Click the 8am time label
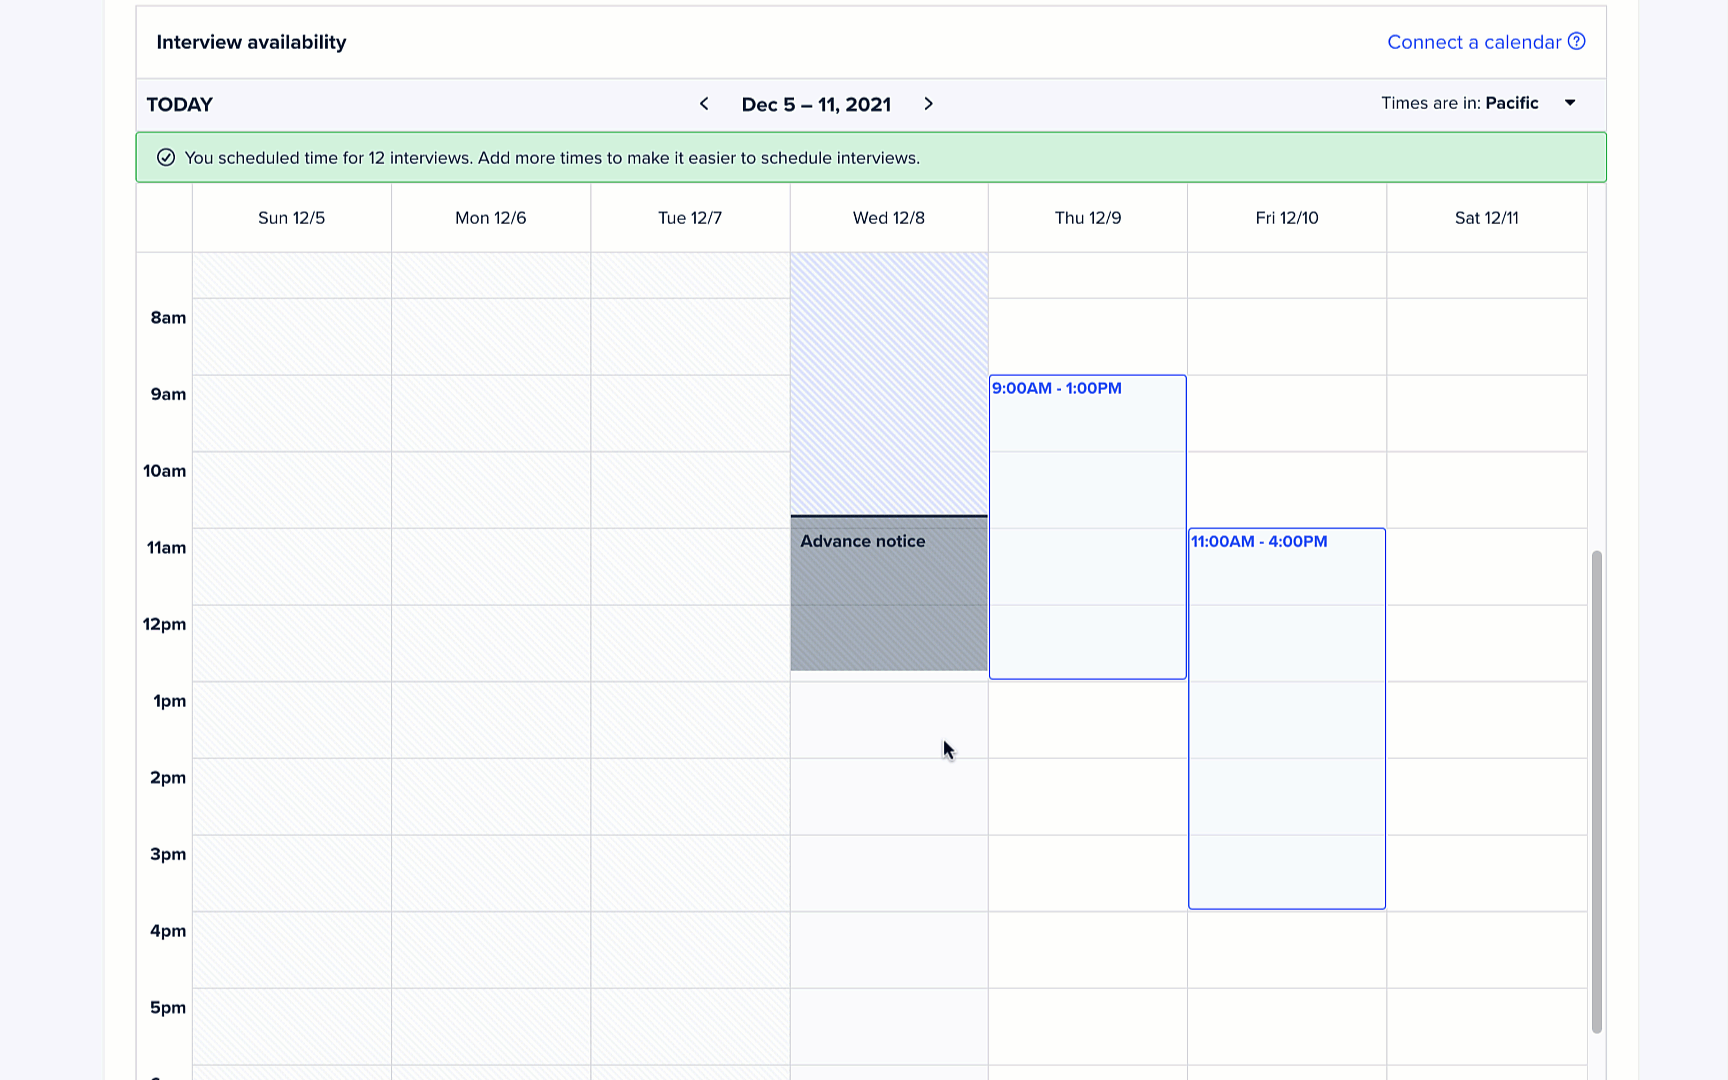This screenshot has width=1728, height=1080. [x=168, y=318]
